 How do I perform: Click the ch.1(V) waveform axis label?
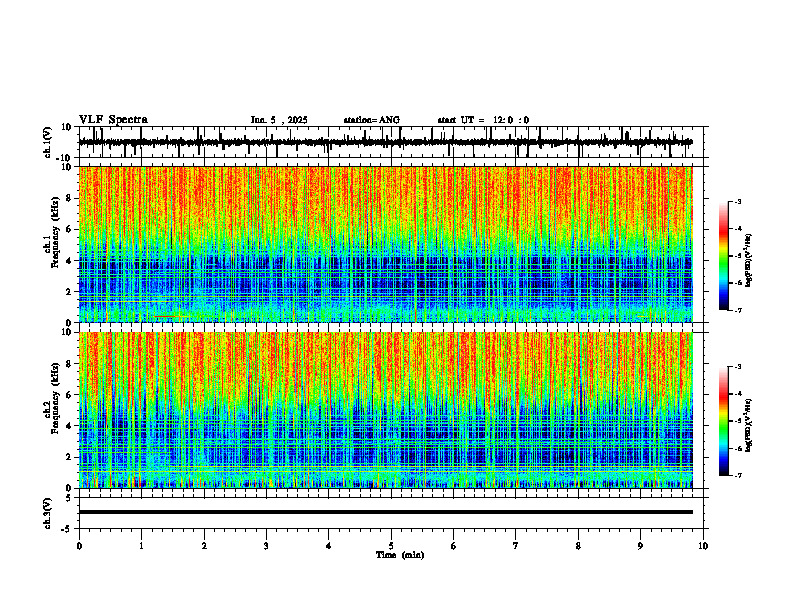(48, 142)
